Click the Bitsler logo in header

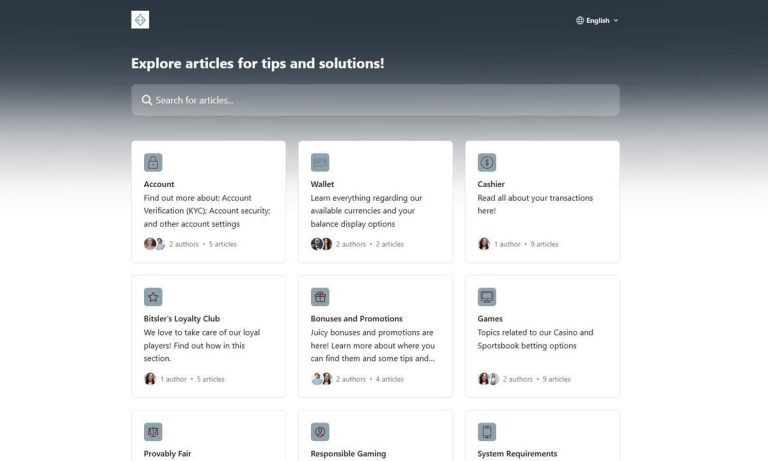[x=140, y=20]
